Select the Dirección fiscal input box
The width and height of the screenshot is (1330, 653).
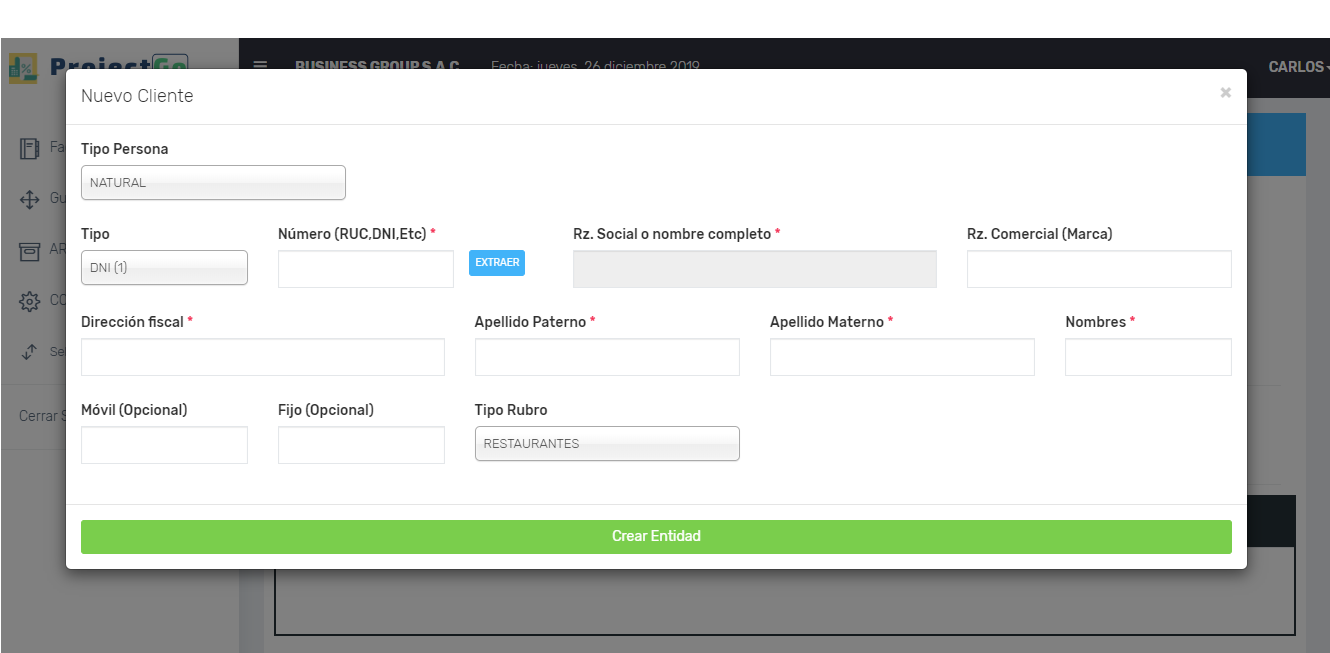[x=262, y=357]
